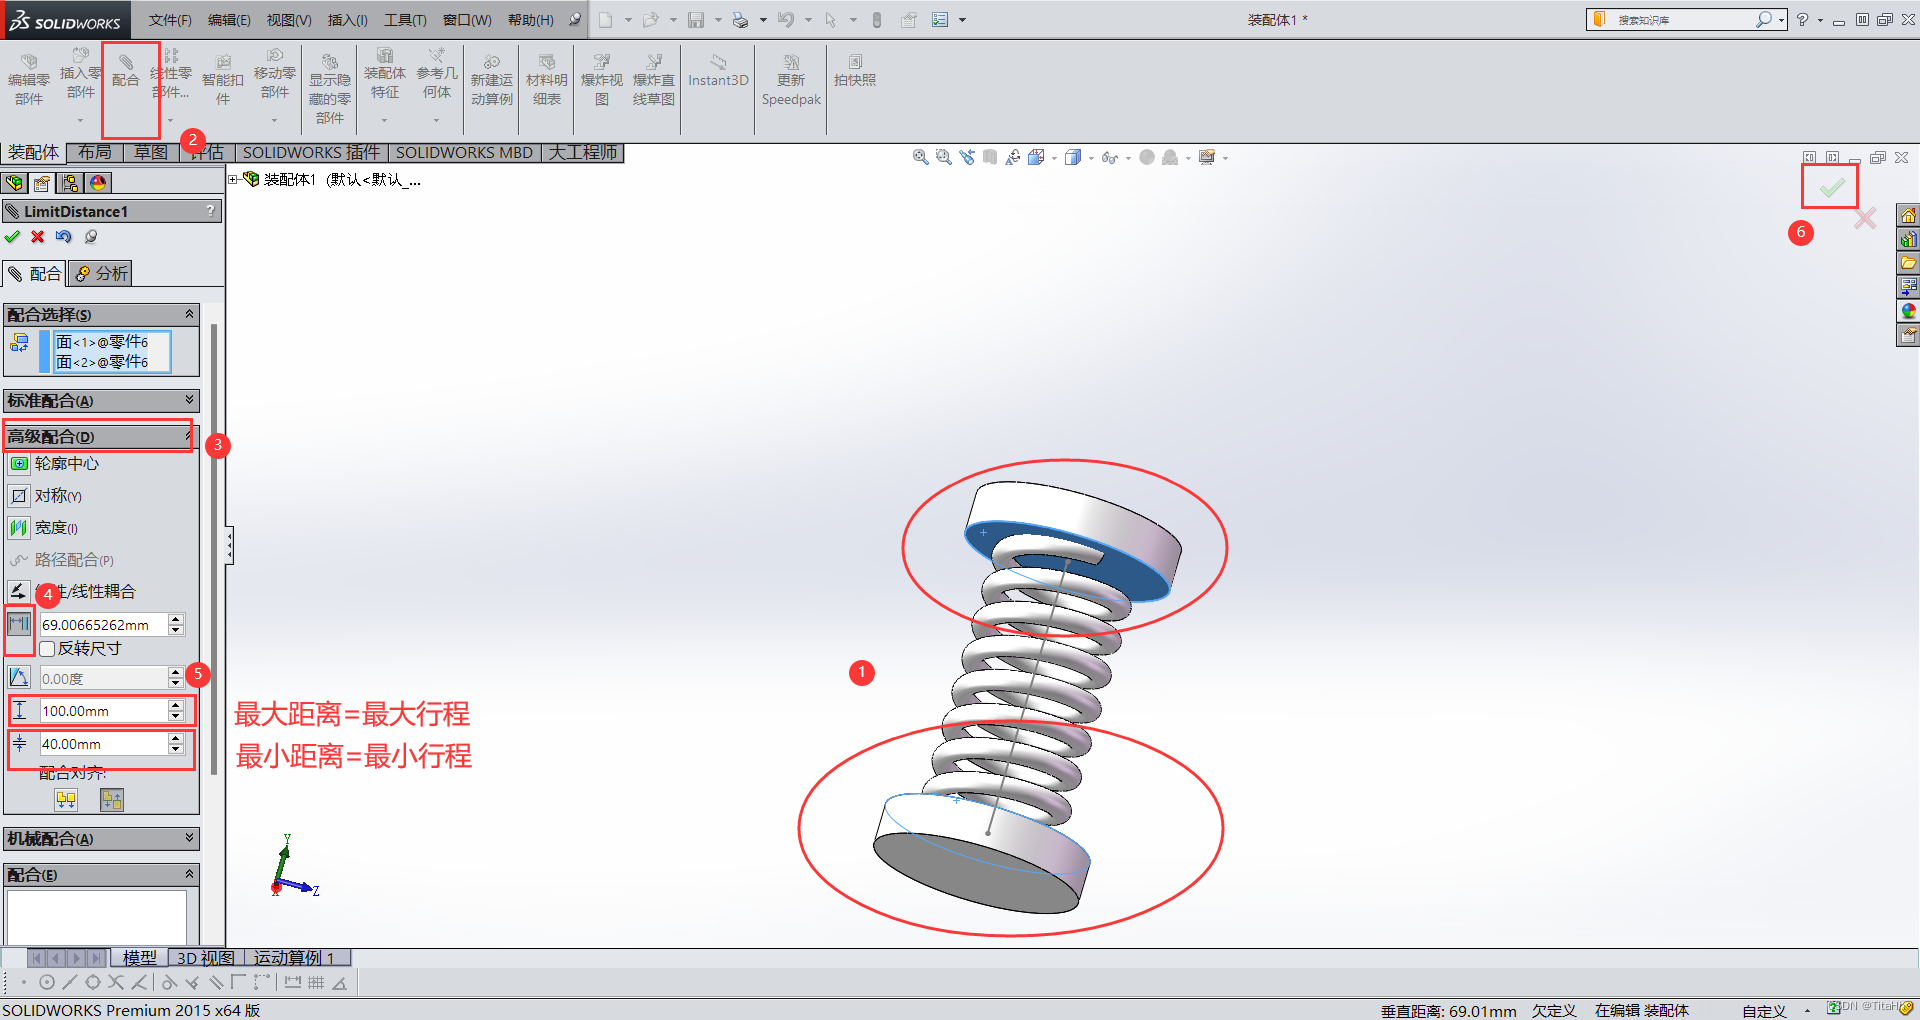Activate the Angle limit mate button
The height and width of the screenshot is (1020, 1920).
[x=19, y=678]
